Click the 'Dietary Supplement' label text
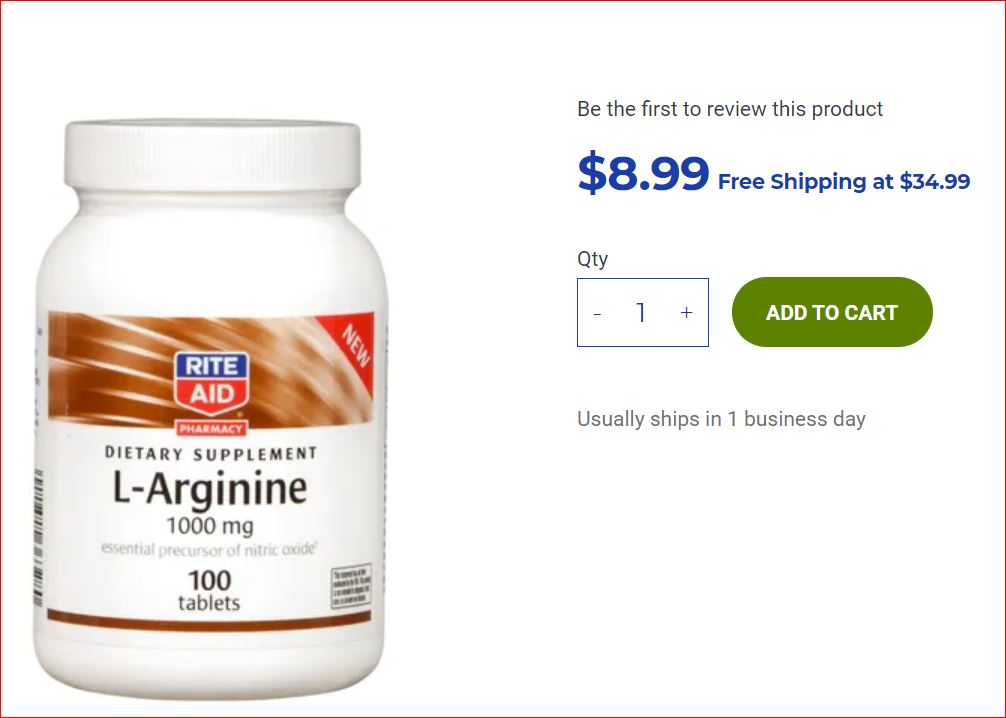 coord(210,454)
